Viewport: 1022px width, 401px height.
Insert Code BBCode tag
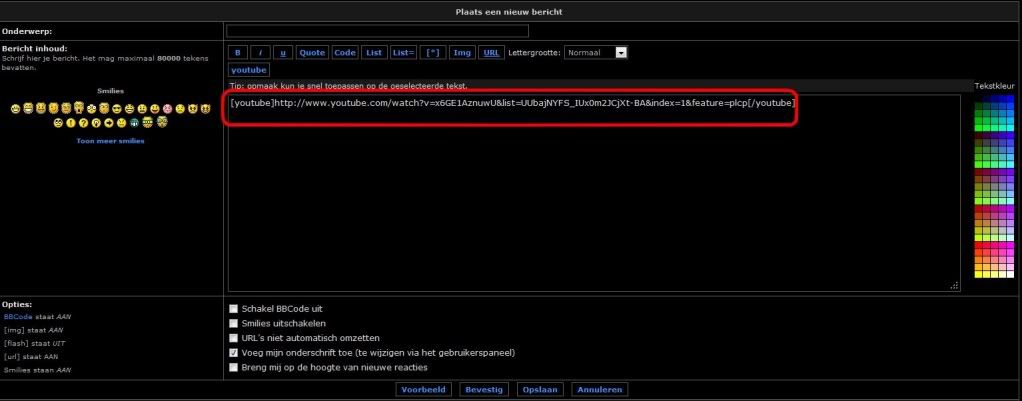coord(345,53)
